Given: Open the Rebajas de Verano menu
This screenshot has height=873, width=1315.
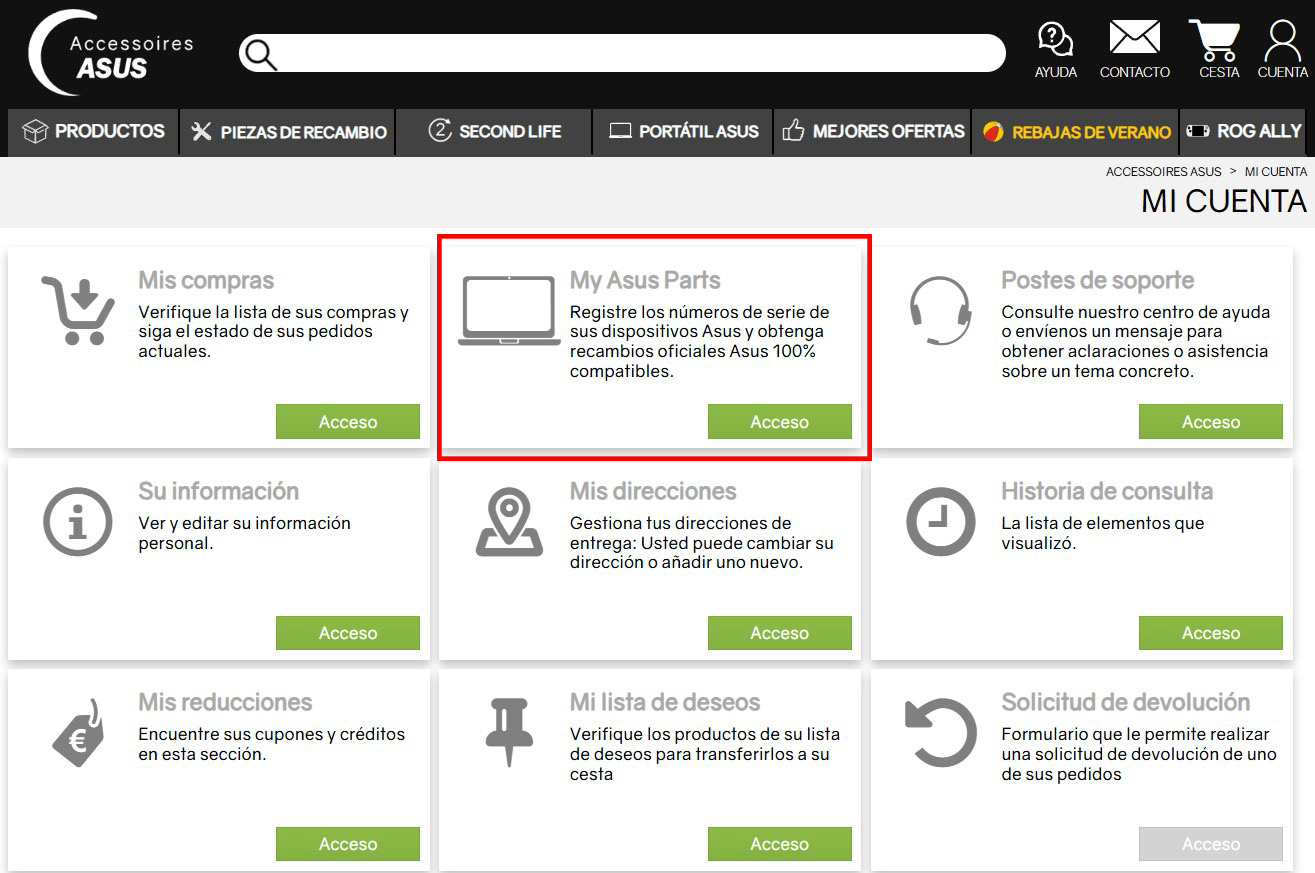Looking at the screenshot, I should click(x=1076, y=132).
